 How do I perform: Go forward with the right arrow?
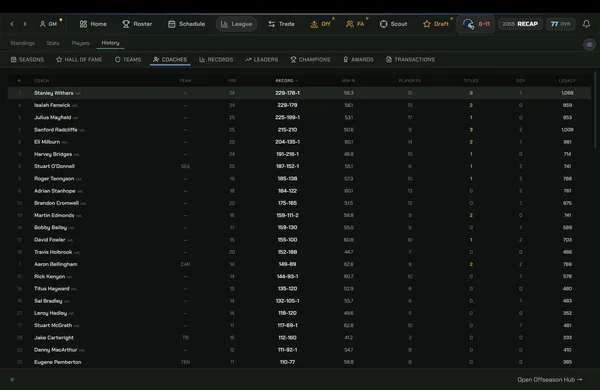25,24
